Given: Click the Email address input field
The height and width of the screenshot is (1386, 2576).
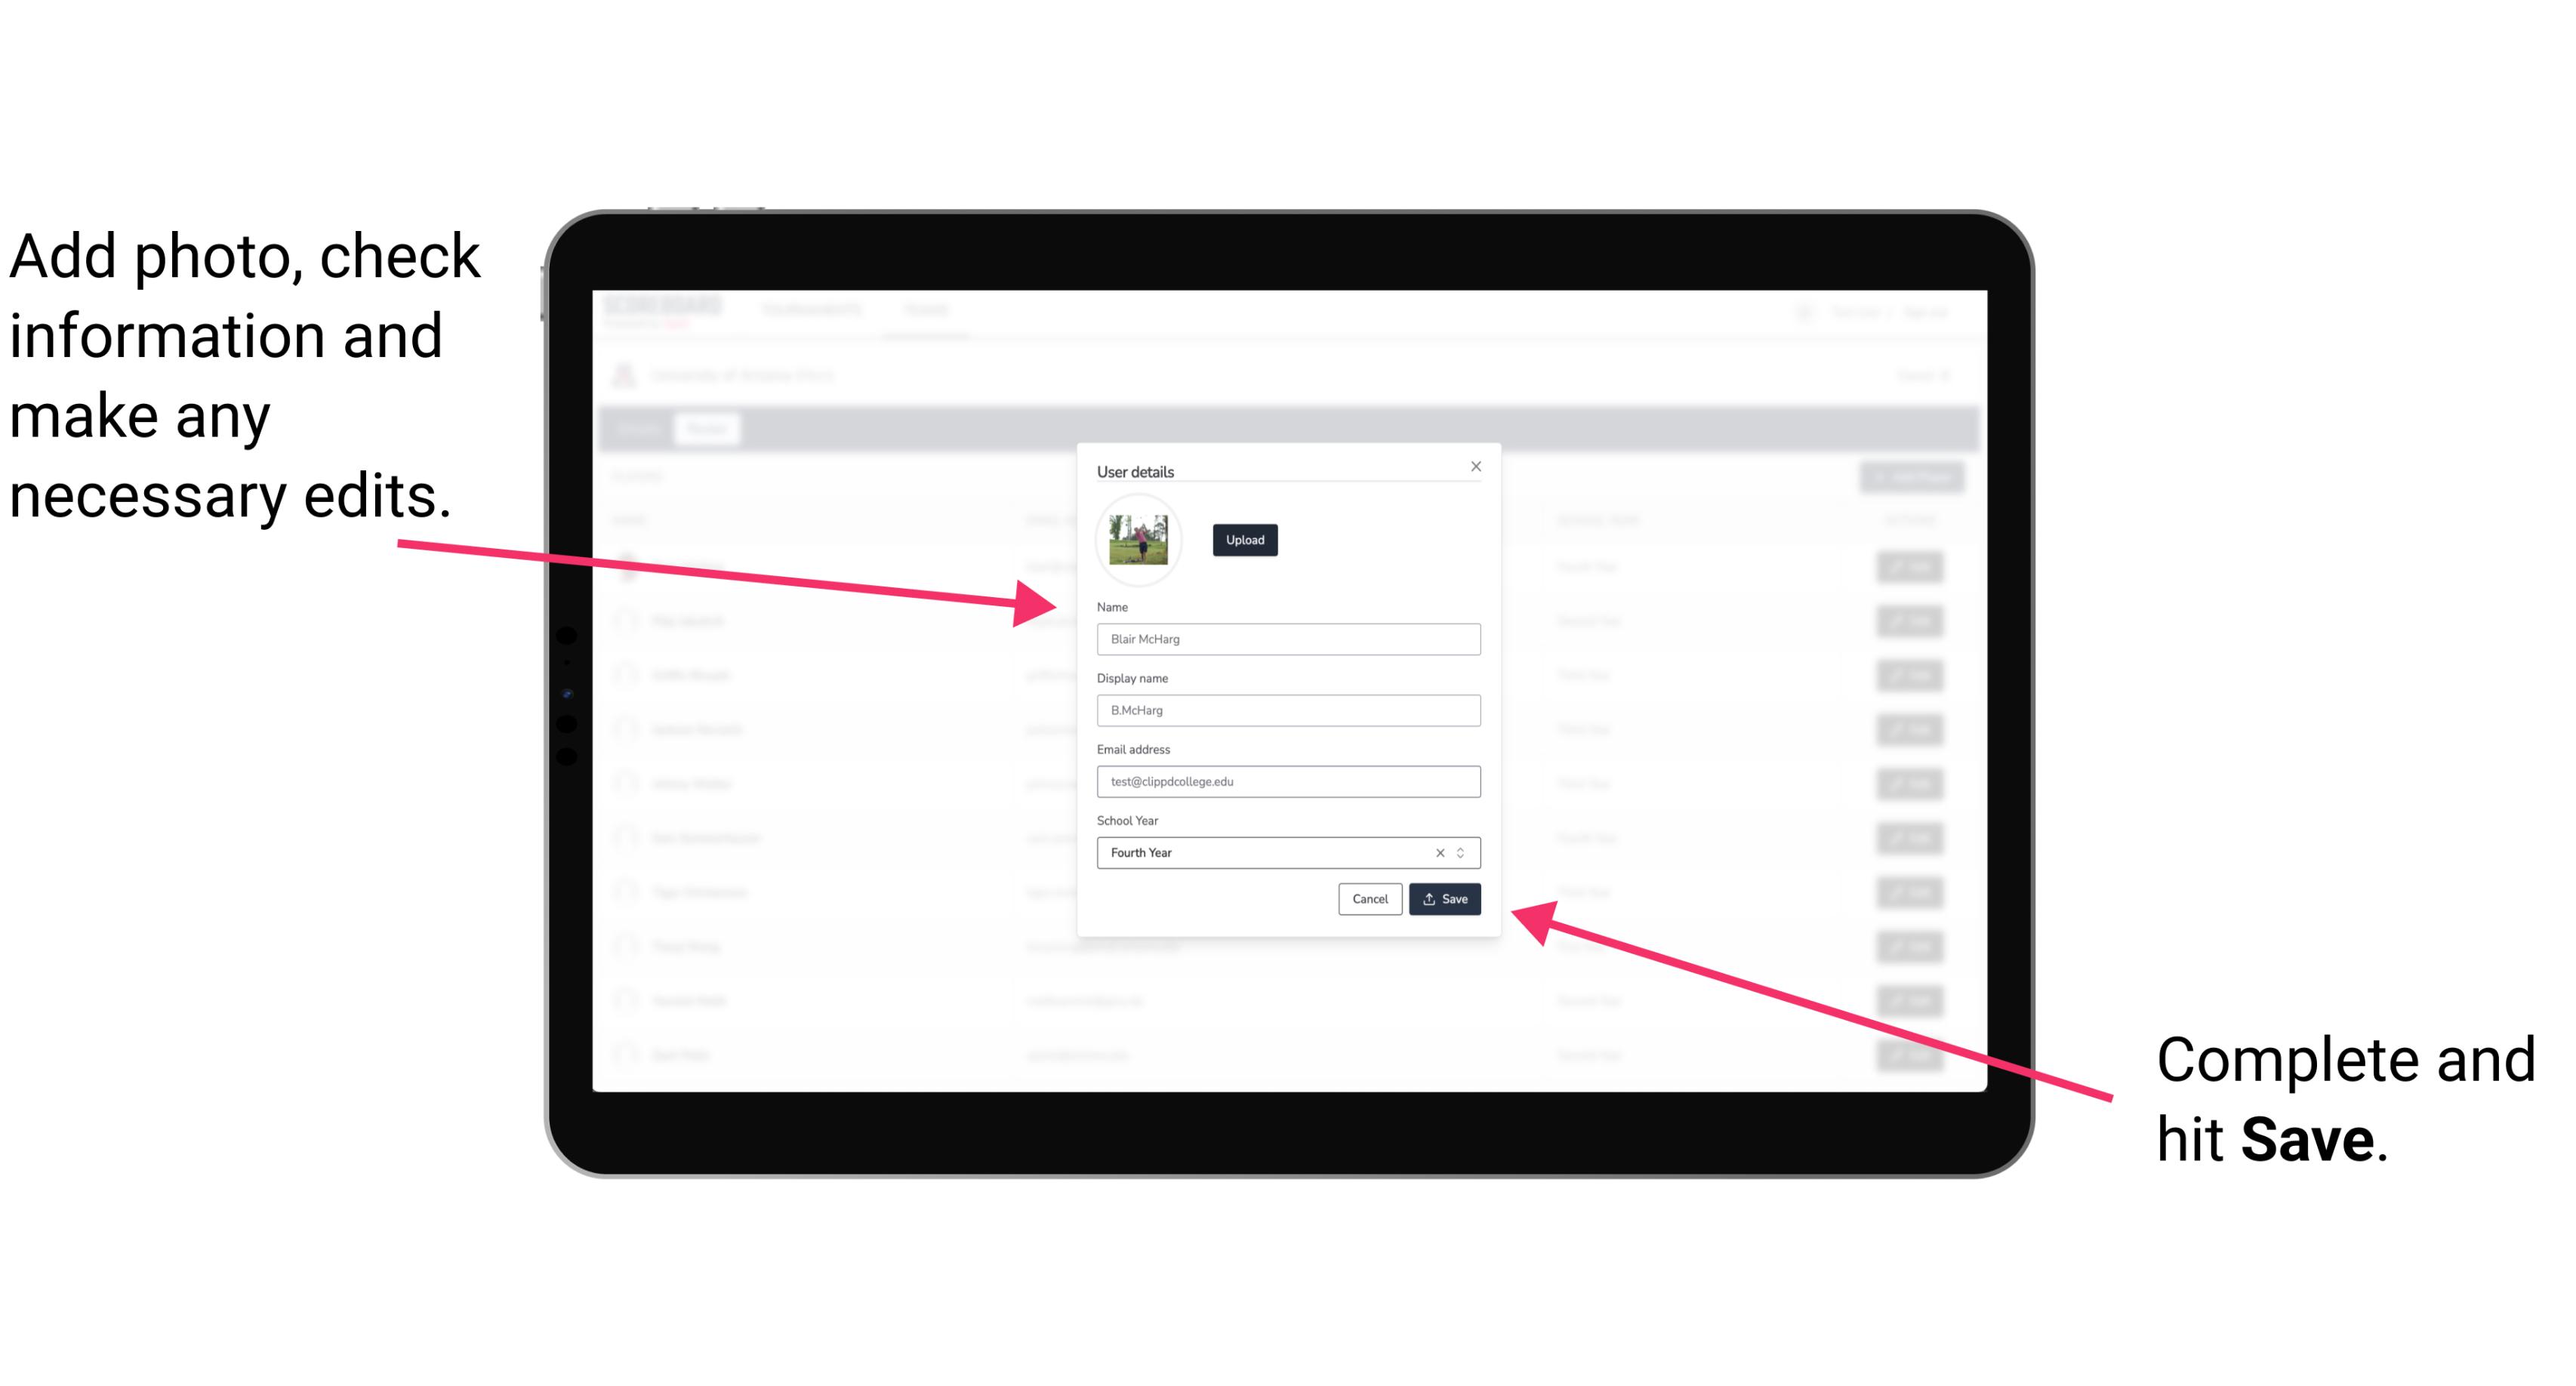Looking at the screenshot, I should (x=1287, y=780).
